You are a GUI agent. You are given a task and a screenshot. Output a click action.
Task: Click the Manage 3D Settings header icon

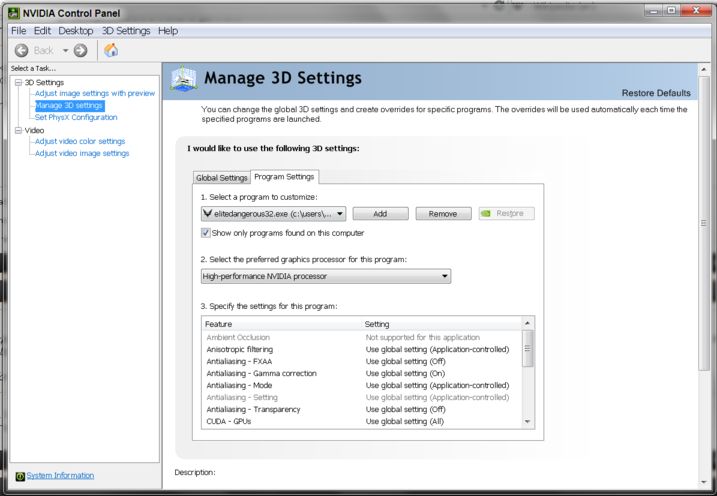click(x=183, y=79)
